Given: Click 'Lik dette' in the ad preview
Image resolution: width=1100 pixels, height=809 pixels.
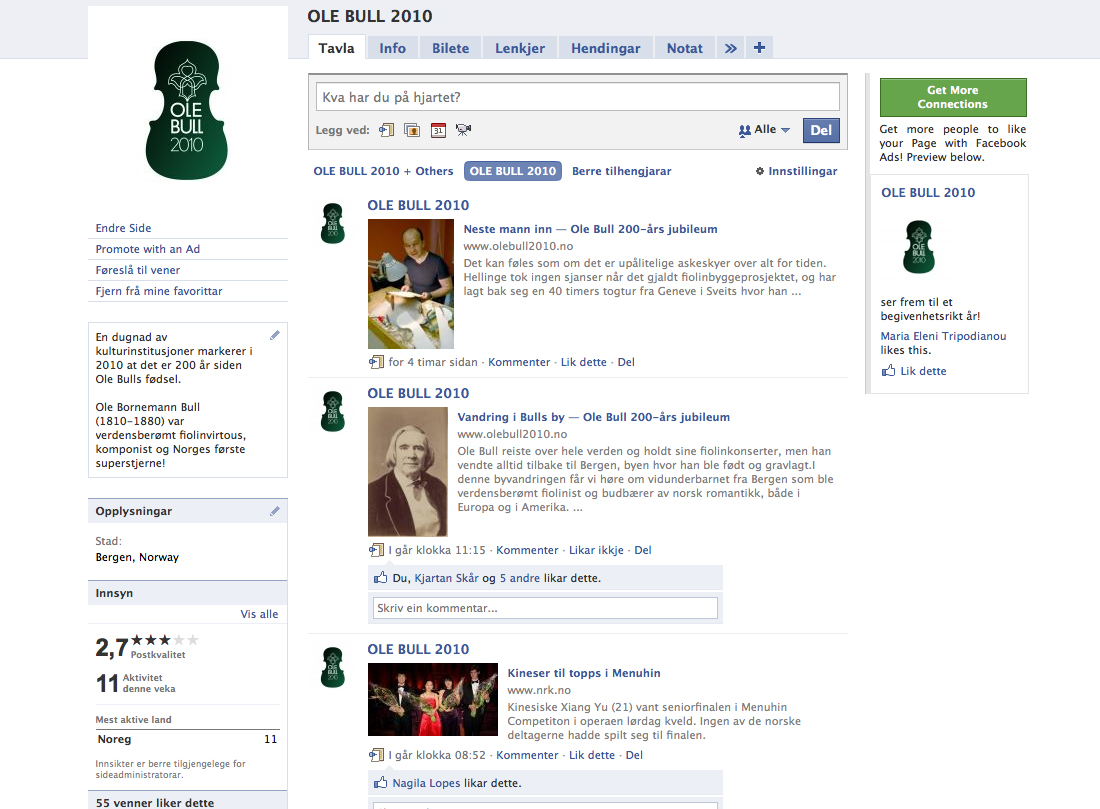Looking at the screenshot, I should point(923,371).
